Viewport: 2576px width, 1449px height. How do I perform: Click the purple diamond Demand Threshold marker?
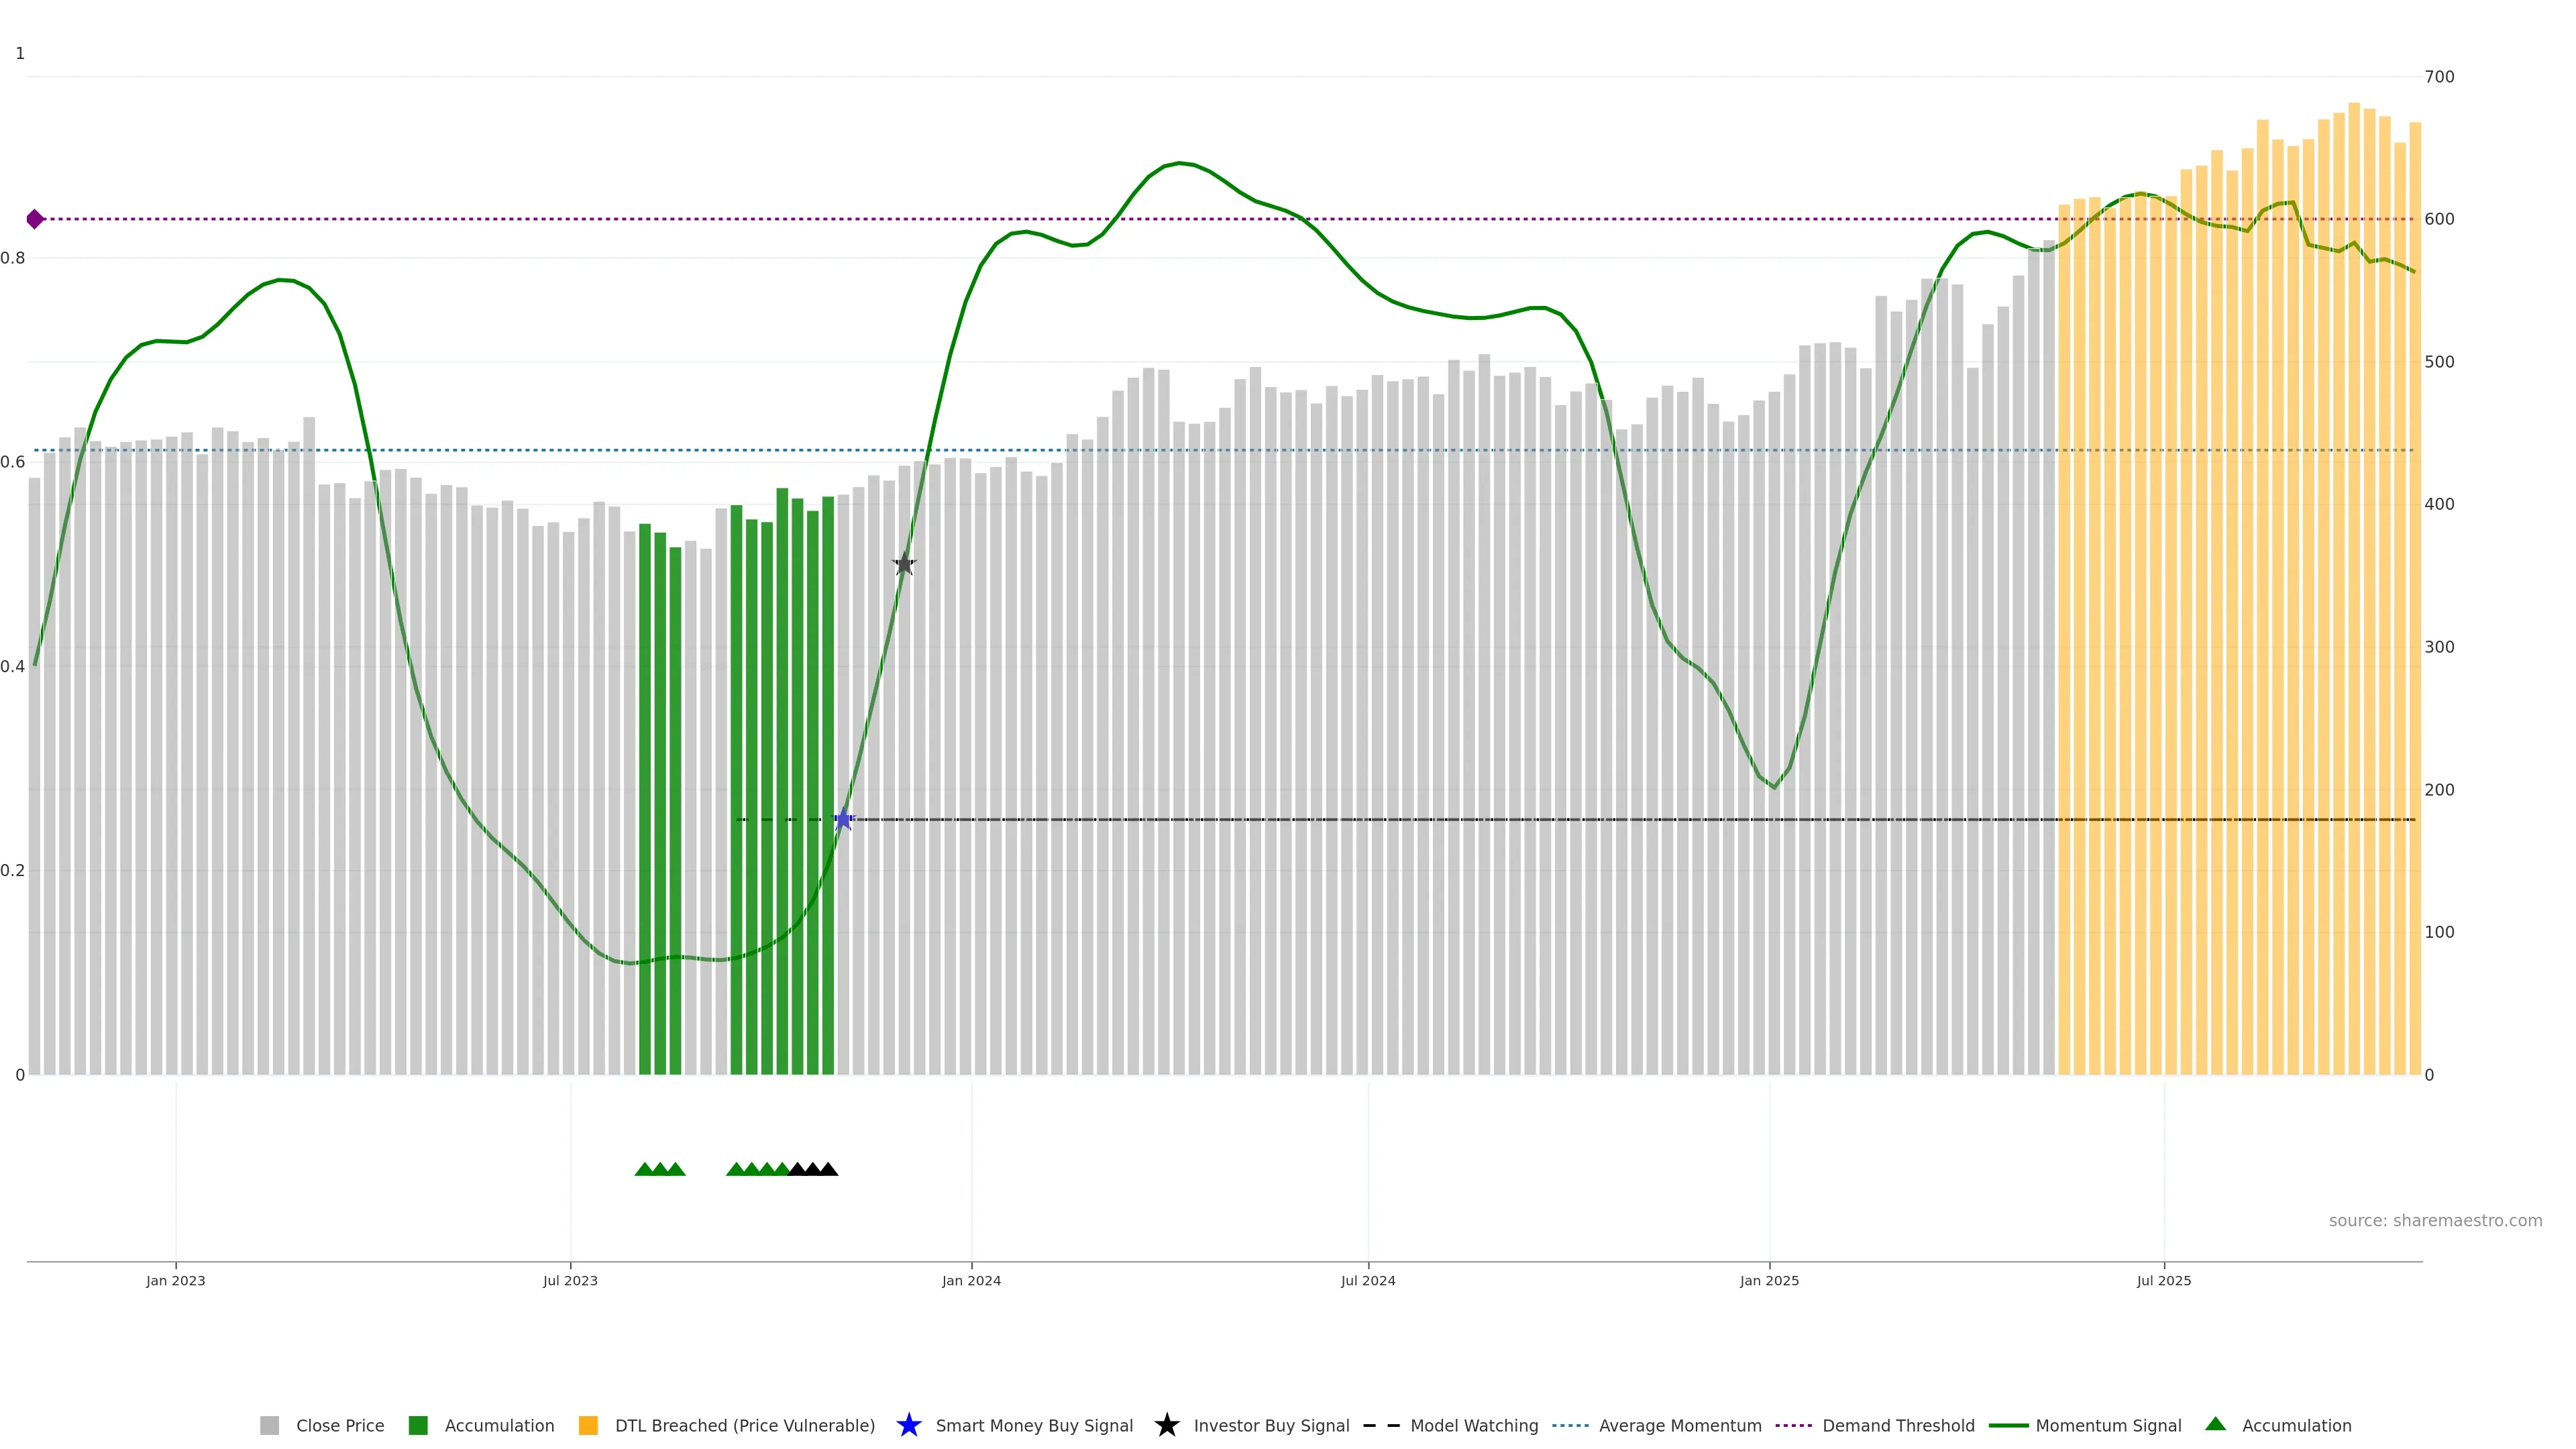coord(35,219)
